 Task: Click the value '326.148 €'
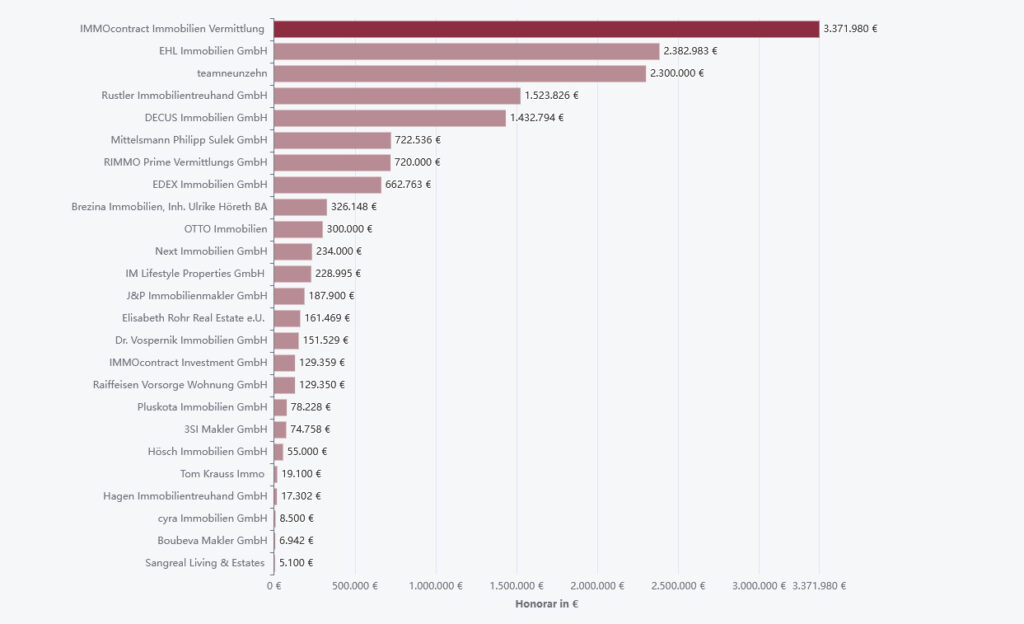click(x=353, y=207)
